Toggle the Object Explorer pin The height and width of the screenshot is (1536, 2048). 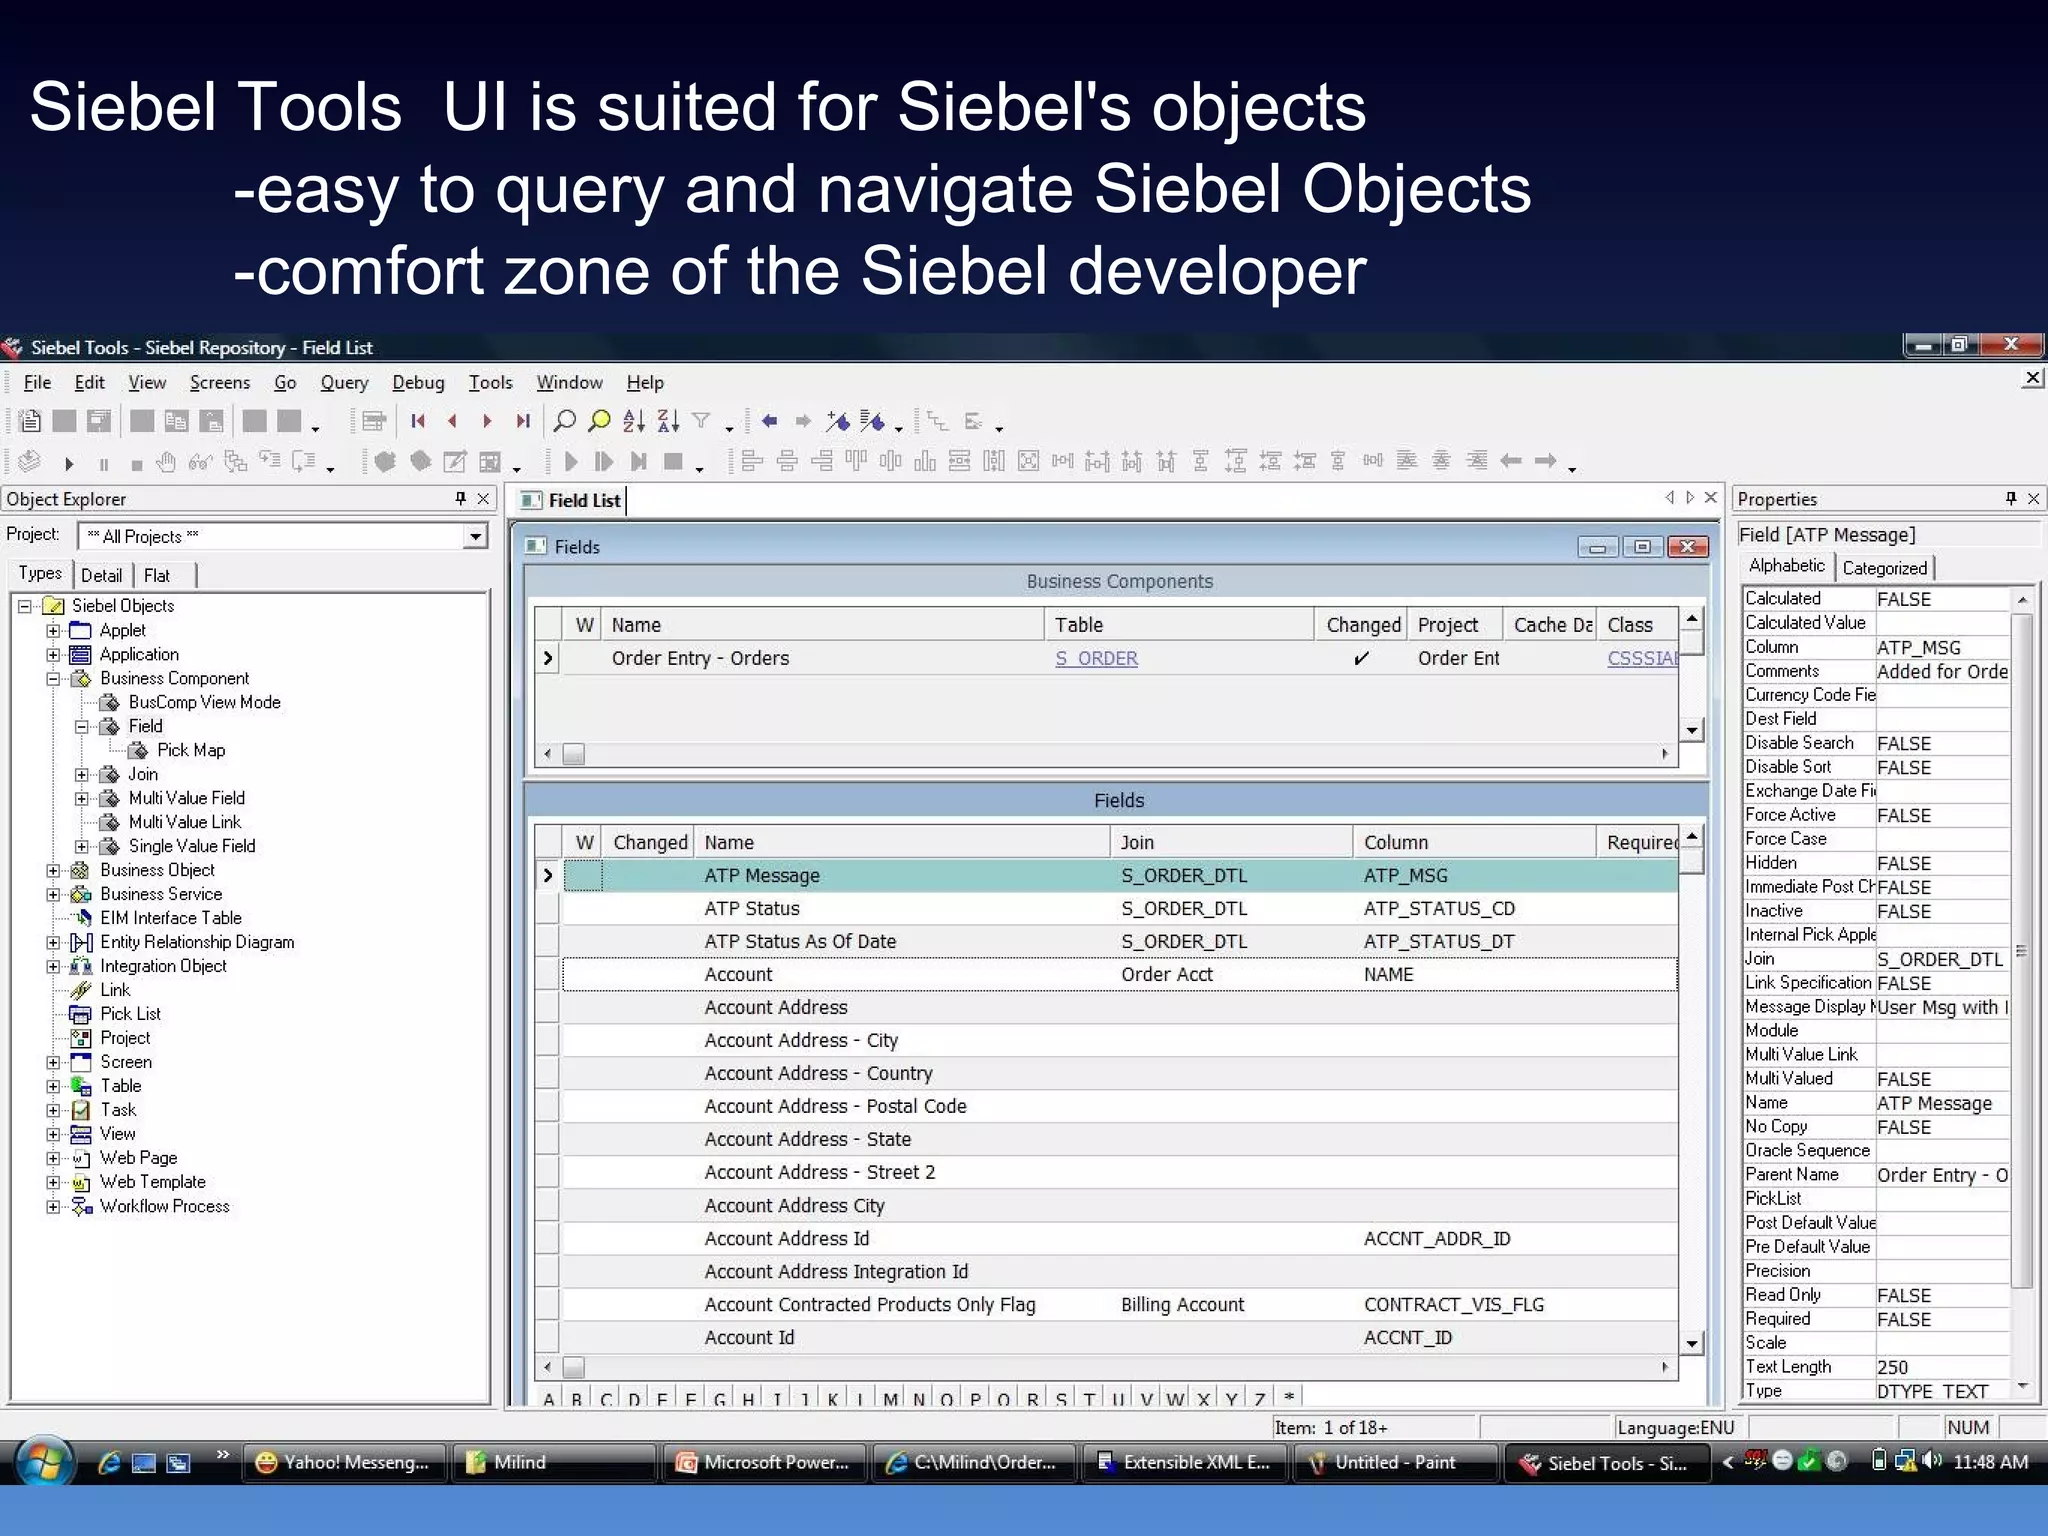[460, 498]
